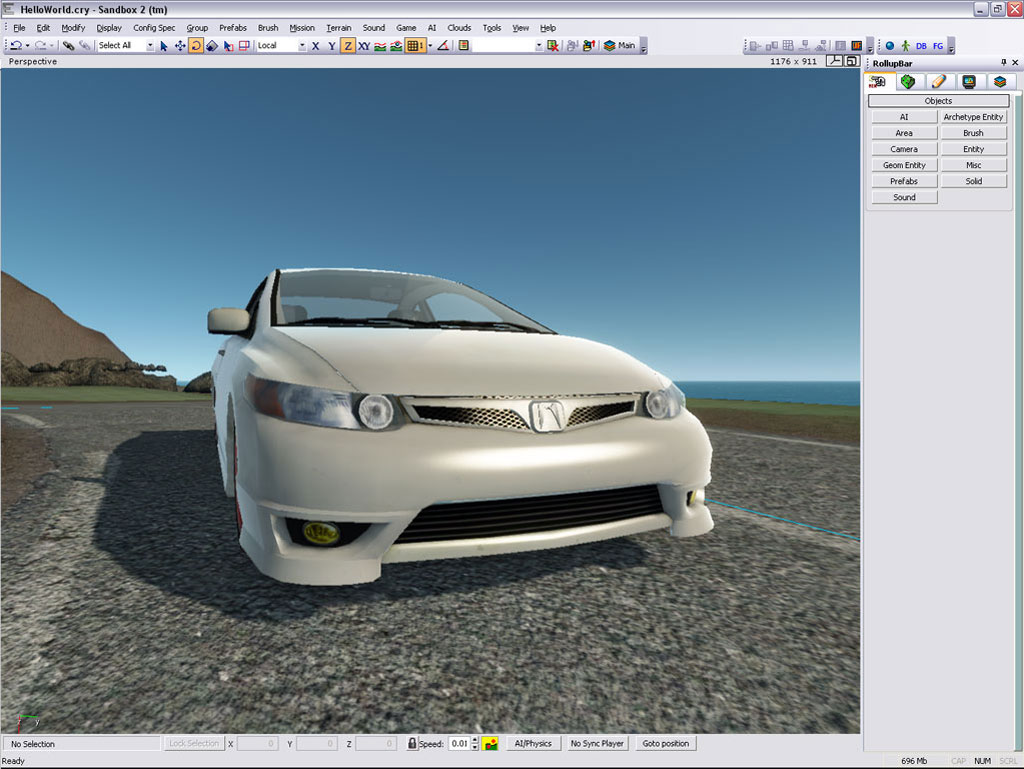Viewport: 1024px width, 769px height.
Task: Click the Geom Entity button
Action: point(904,165)
